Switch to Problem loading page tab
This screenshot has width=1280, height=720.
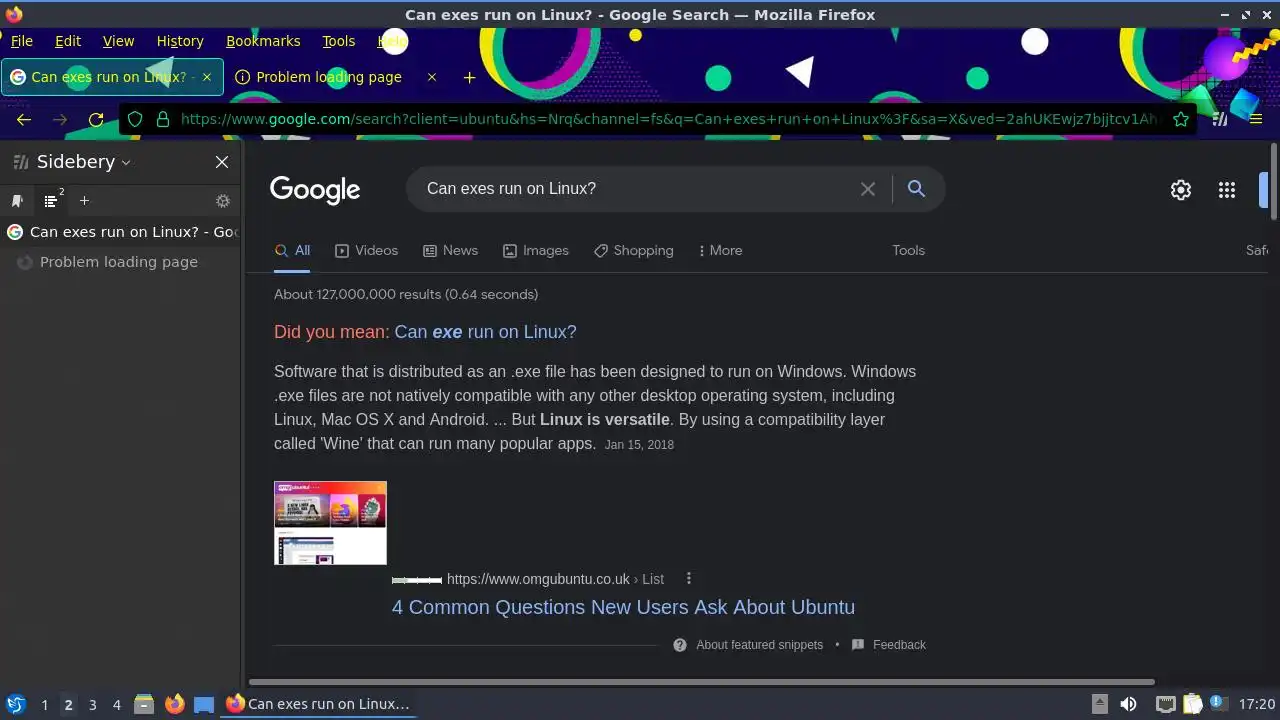point(329,77)
